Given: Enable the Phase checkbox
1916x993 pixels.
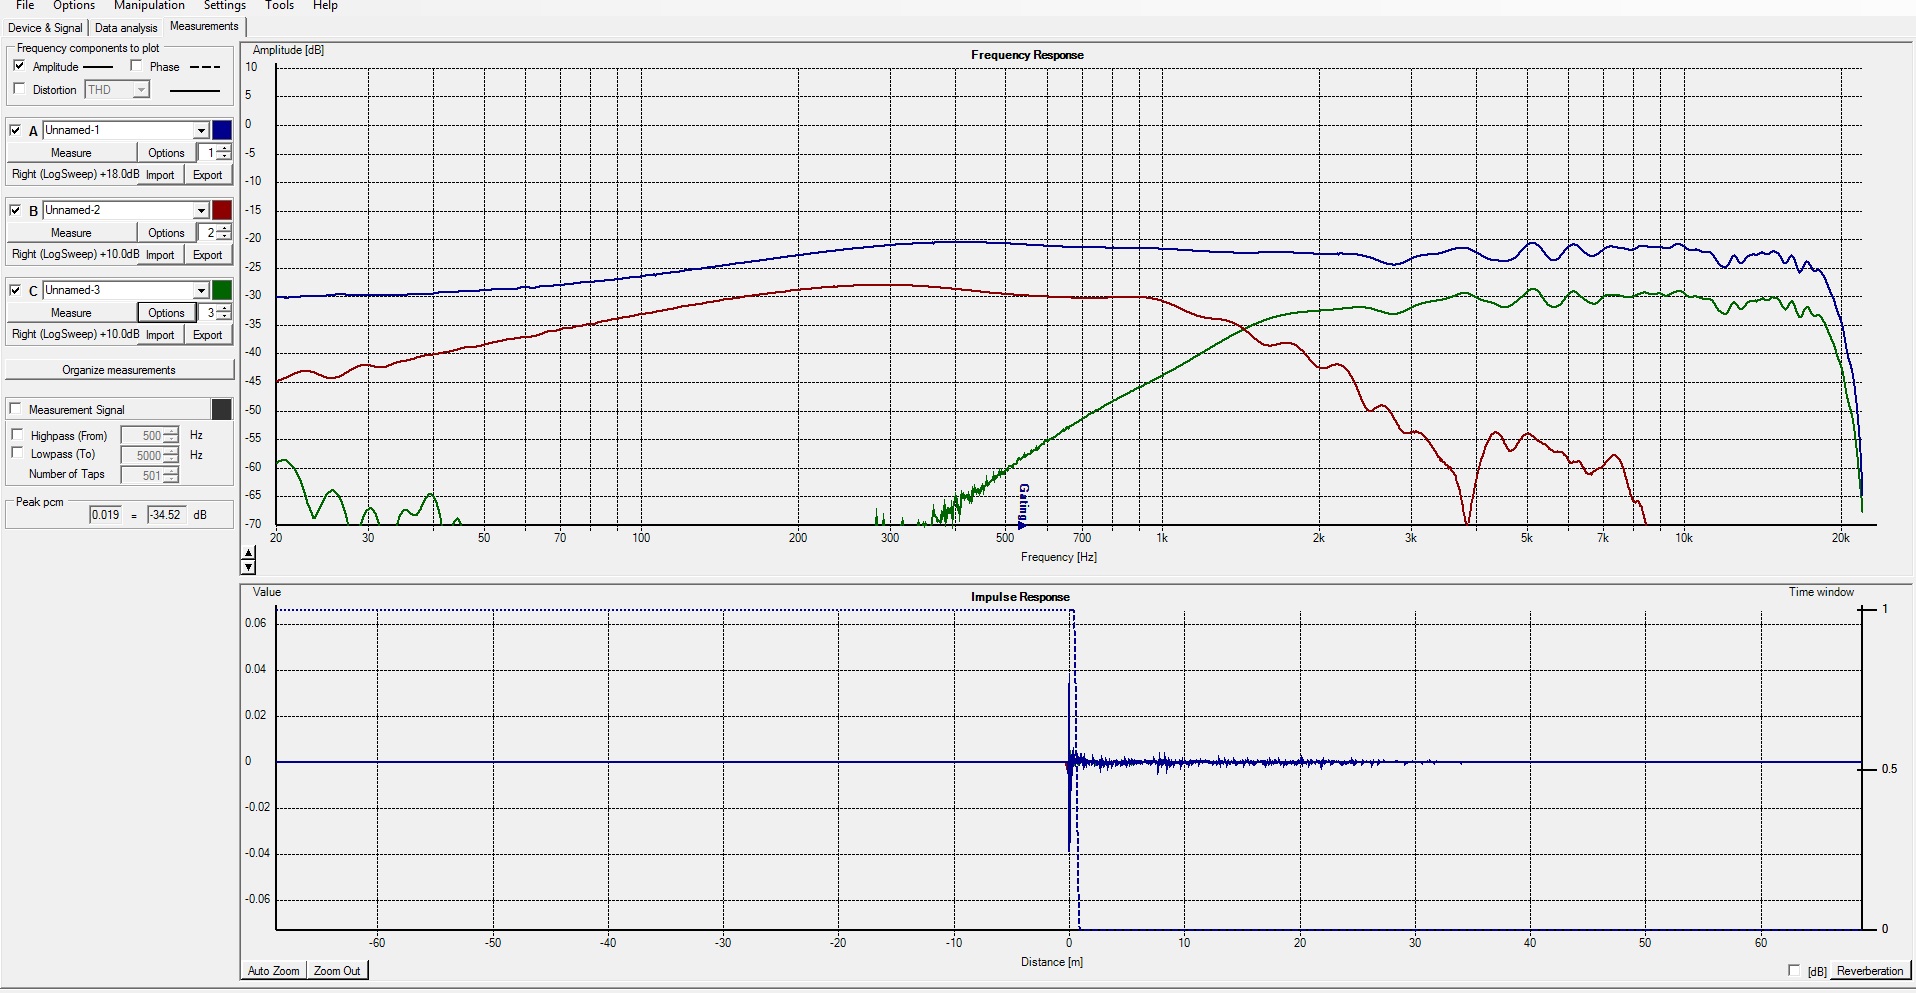Looking at the screenshot, I should (136, 66).
